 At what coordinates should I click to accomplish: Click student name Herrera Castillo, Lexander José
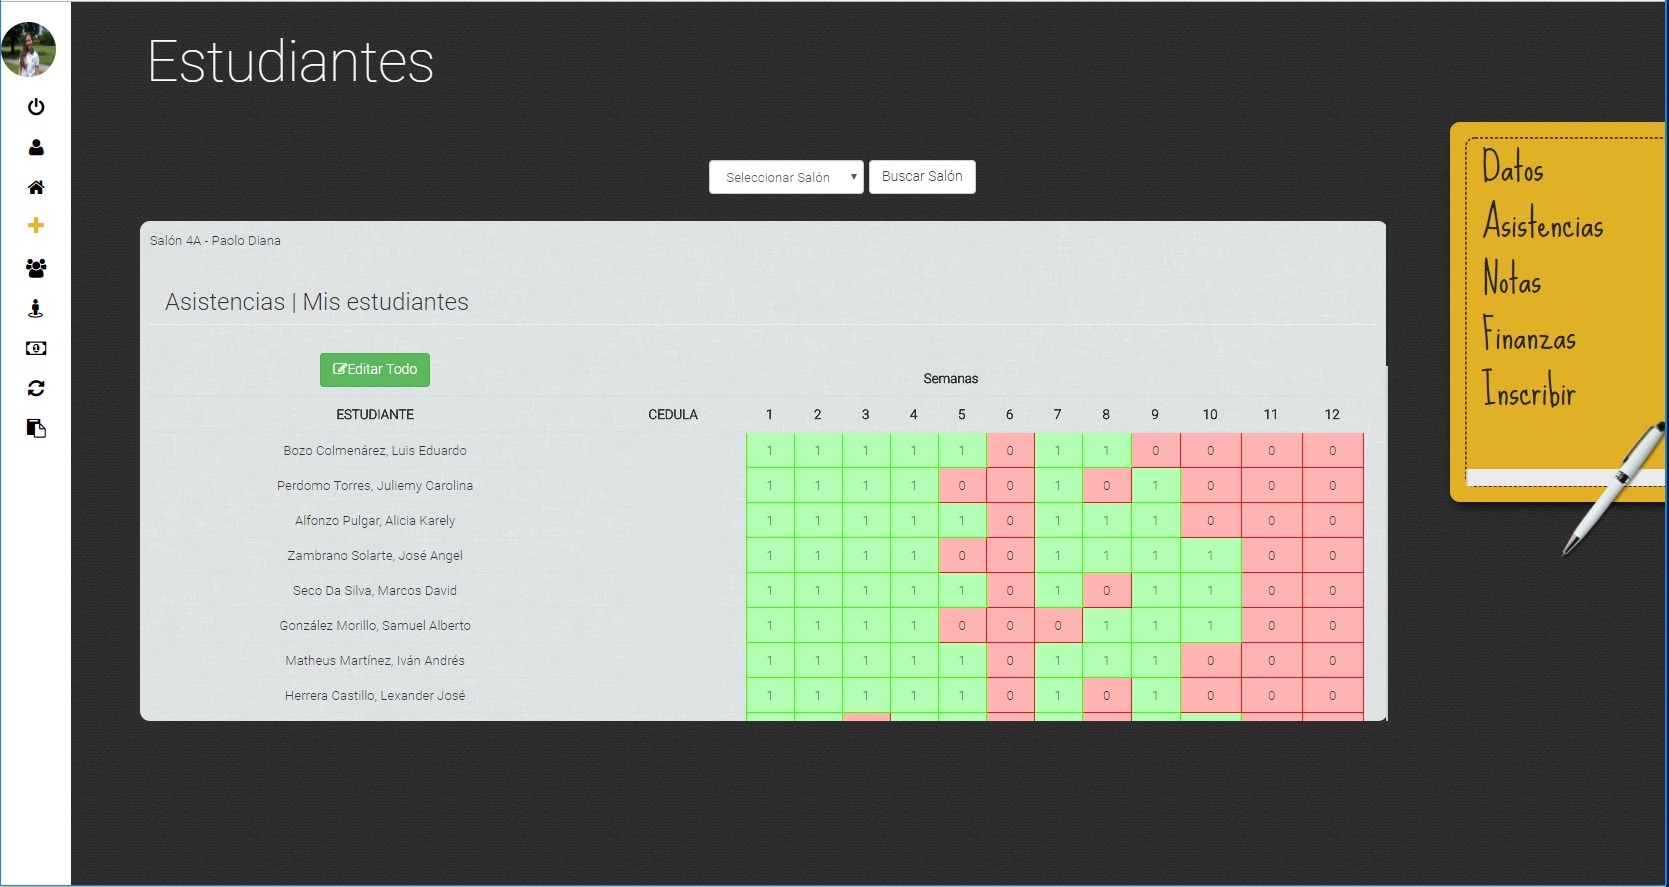[x=375, y=696]
